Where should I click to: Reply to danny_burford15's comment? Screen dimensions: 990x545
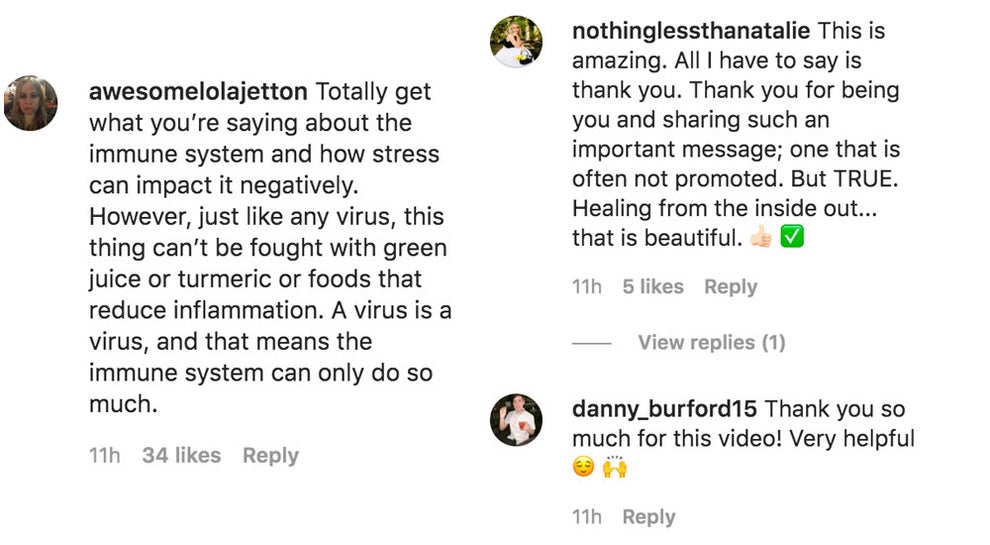pos(648,517)
